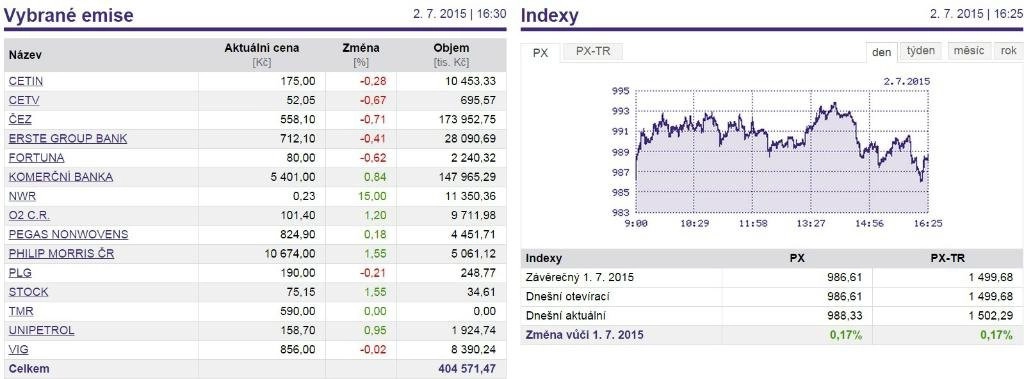Open ERSTE GROUP BANK details
This screenshot has width=1024, height=379.
tap(68, 139)
